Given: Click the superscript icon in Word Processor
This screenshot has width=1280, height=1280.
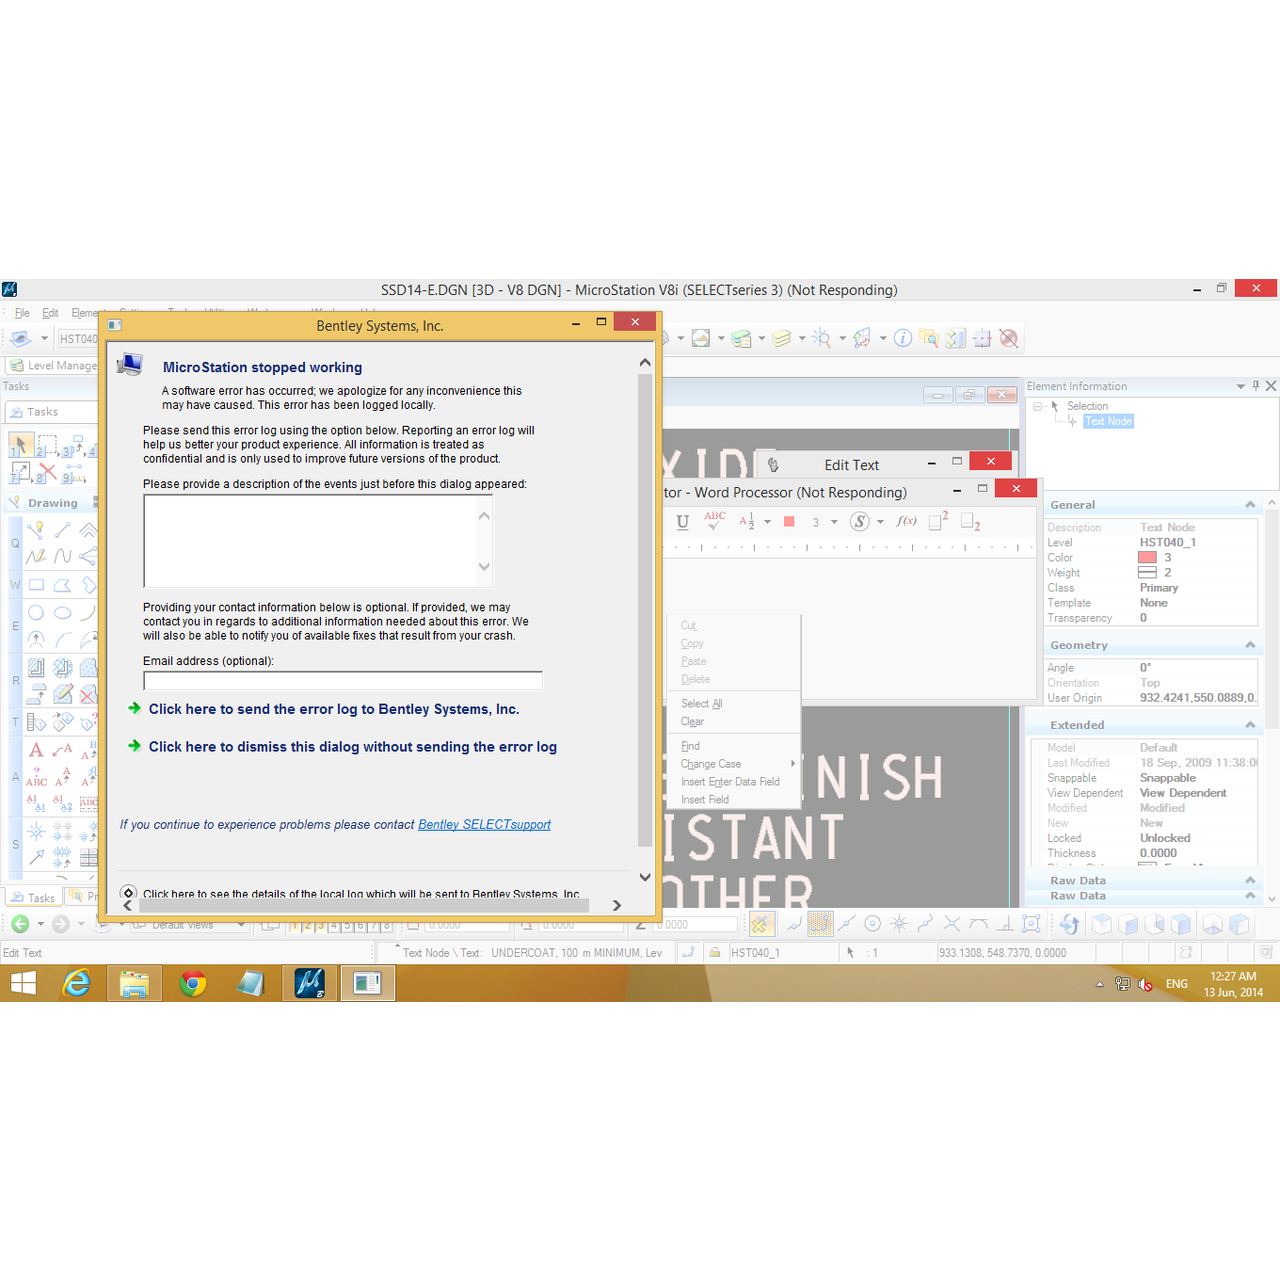Looking at the screenshot, I should pyautogui.click(x=938, y=521).
